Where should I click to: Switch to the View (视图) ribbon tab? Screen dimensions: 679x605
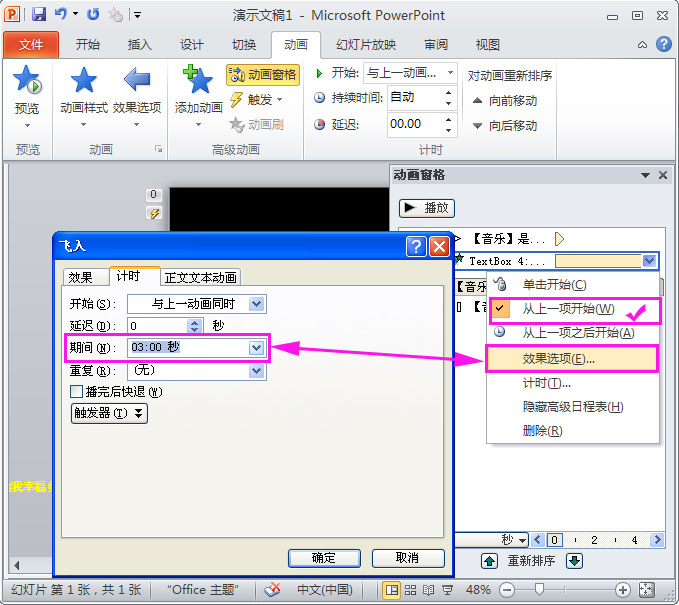pyautogui.click(x=488, y=45)
